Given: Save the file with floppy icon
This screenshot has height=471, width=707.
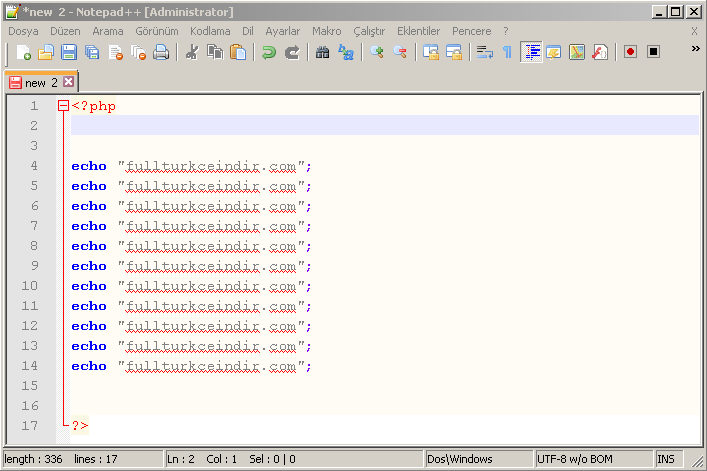Looking at the screenshot, I should pos(69,52).
